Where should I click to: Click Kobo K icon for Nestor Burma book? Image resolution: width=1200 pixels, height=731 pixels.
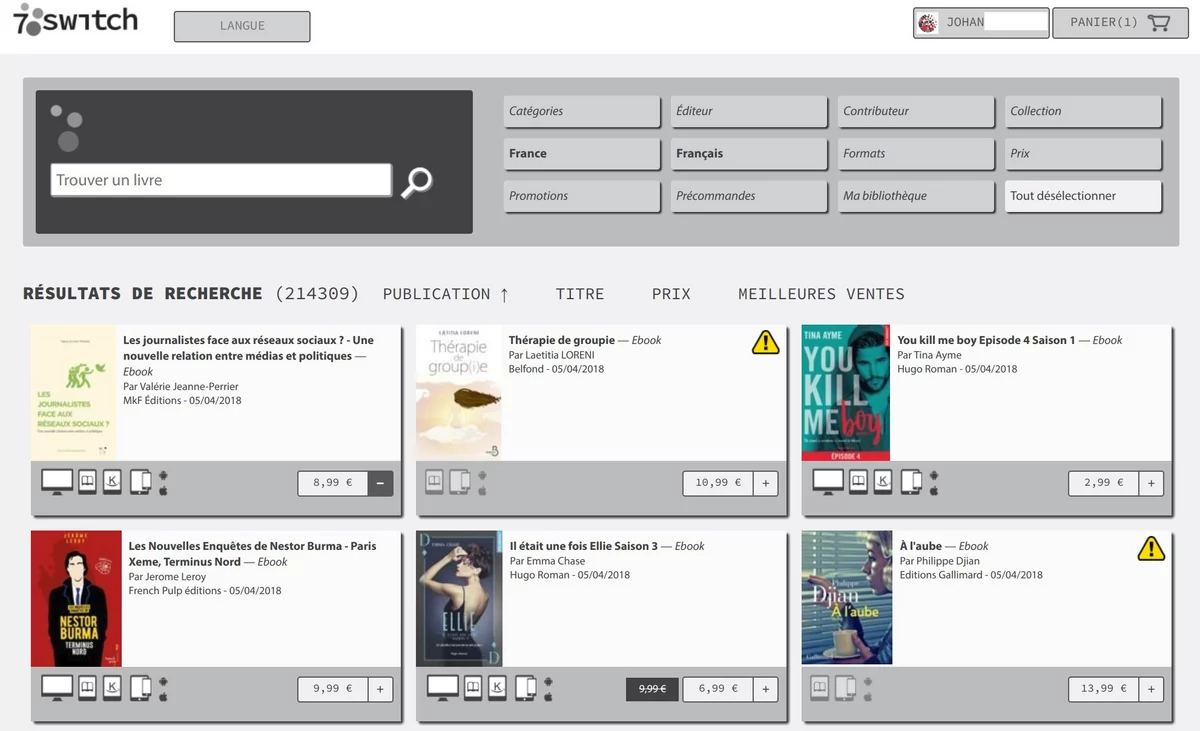tap(112, 688)
